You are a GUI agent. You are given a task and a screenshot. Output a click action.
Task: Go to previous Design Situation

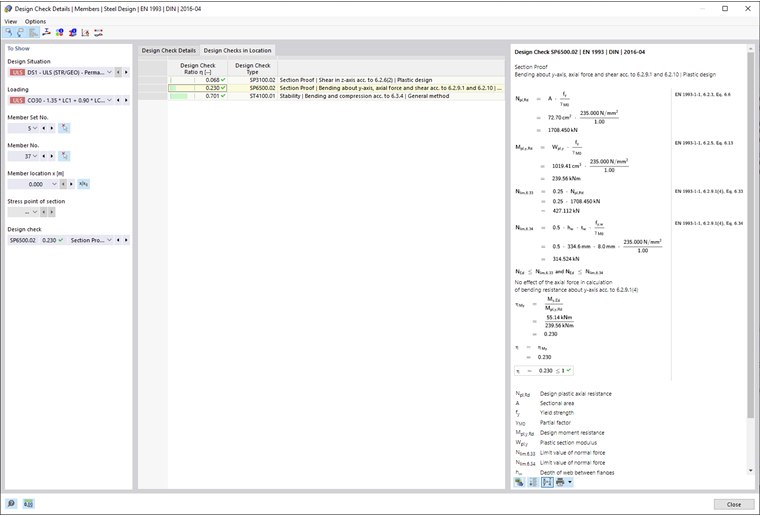tap(118, 72)
